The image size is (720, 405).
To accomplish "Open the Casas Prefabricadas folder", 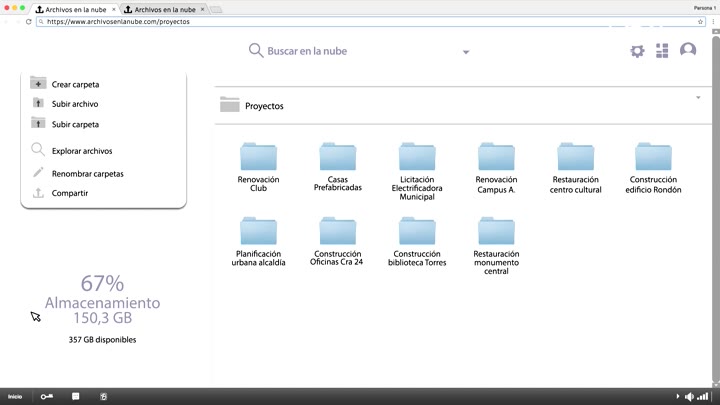I will click(338, 158).
